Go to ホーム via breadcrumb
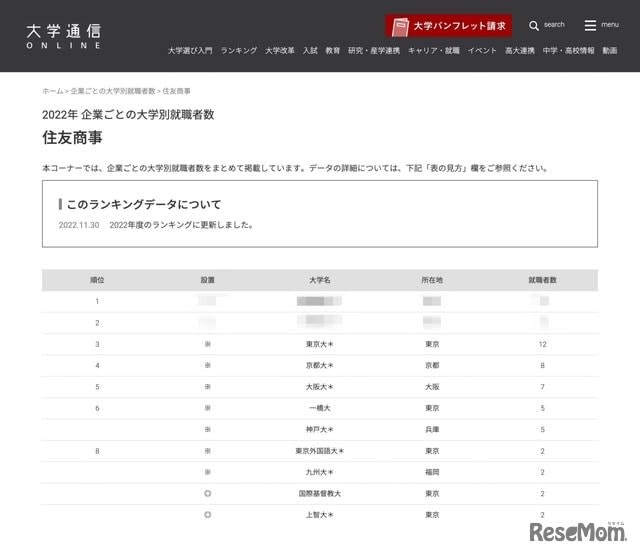Viewport: 640px width, 555px height. 53,91
